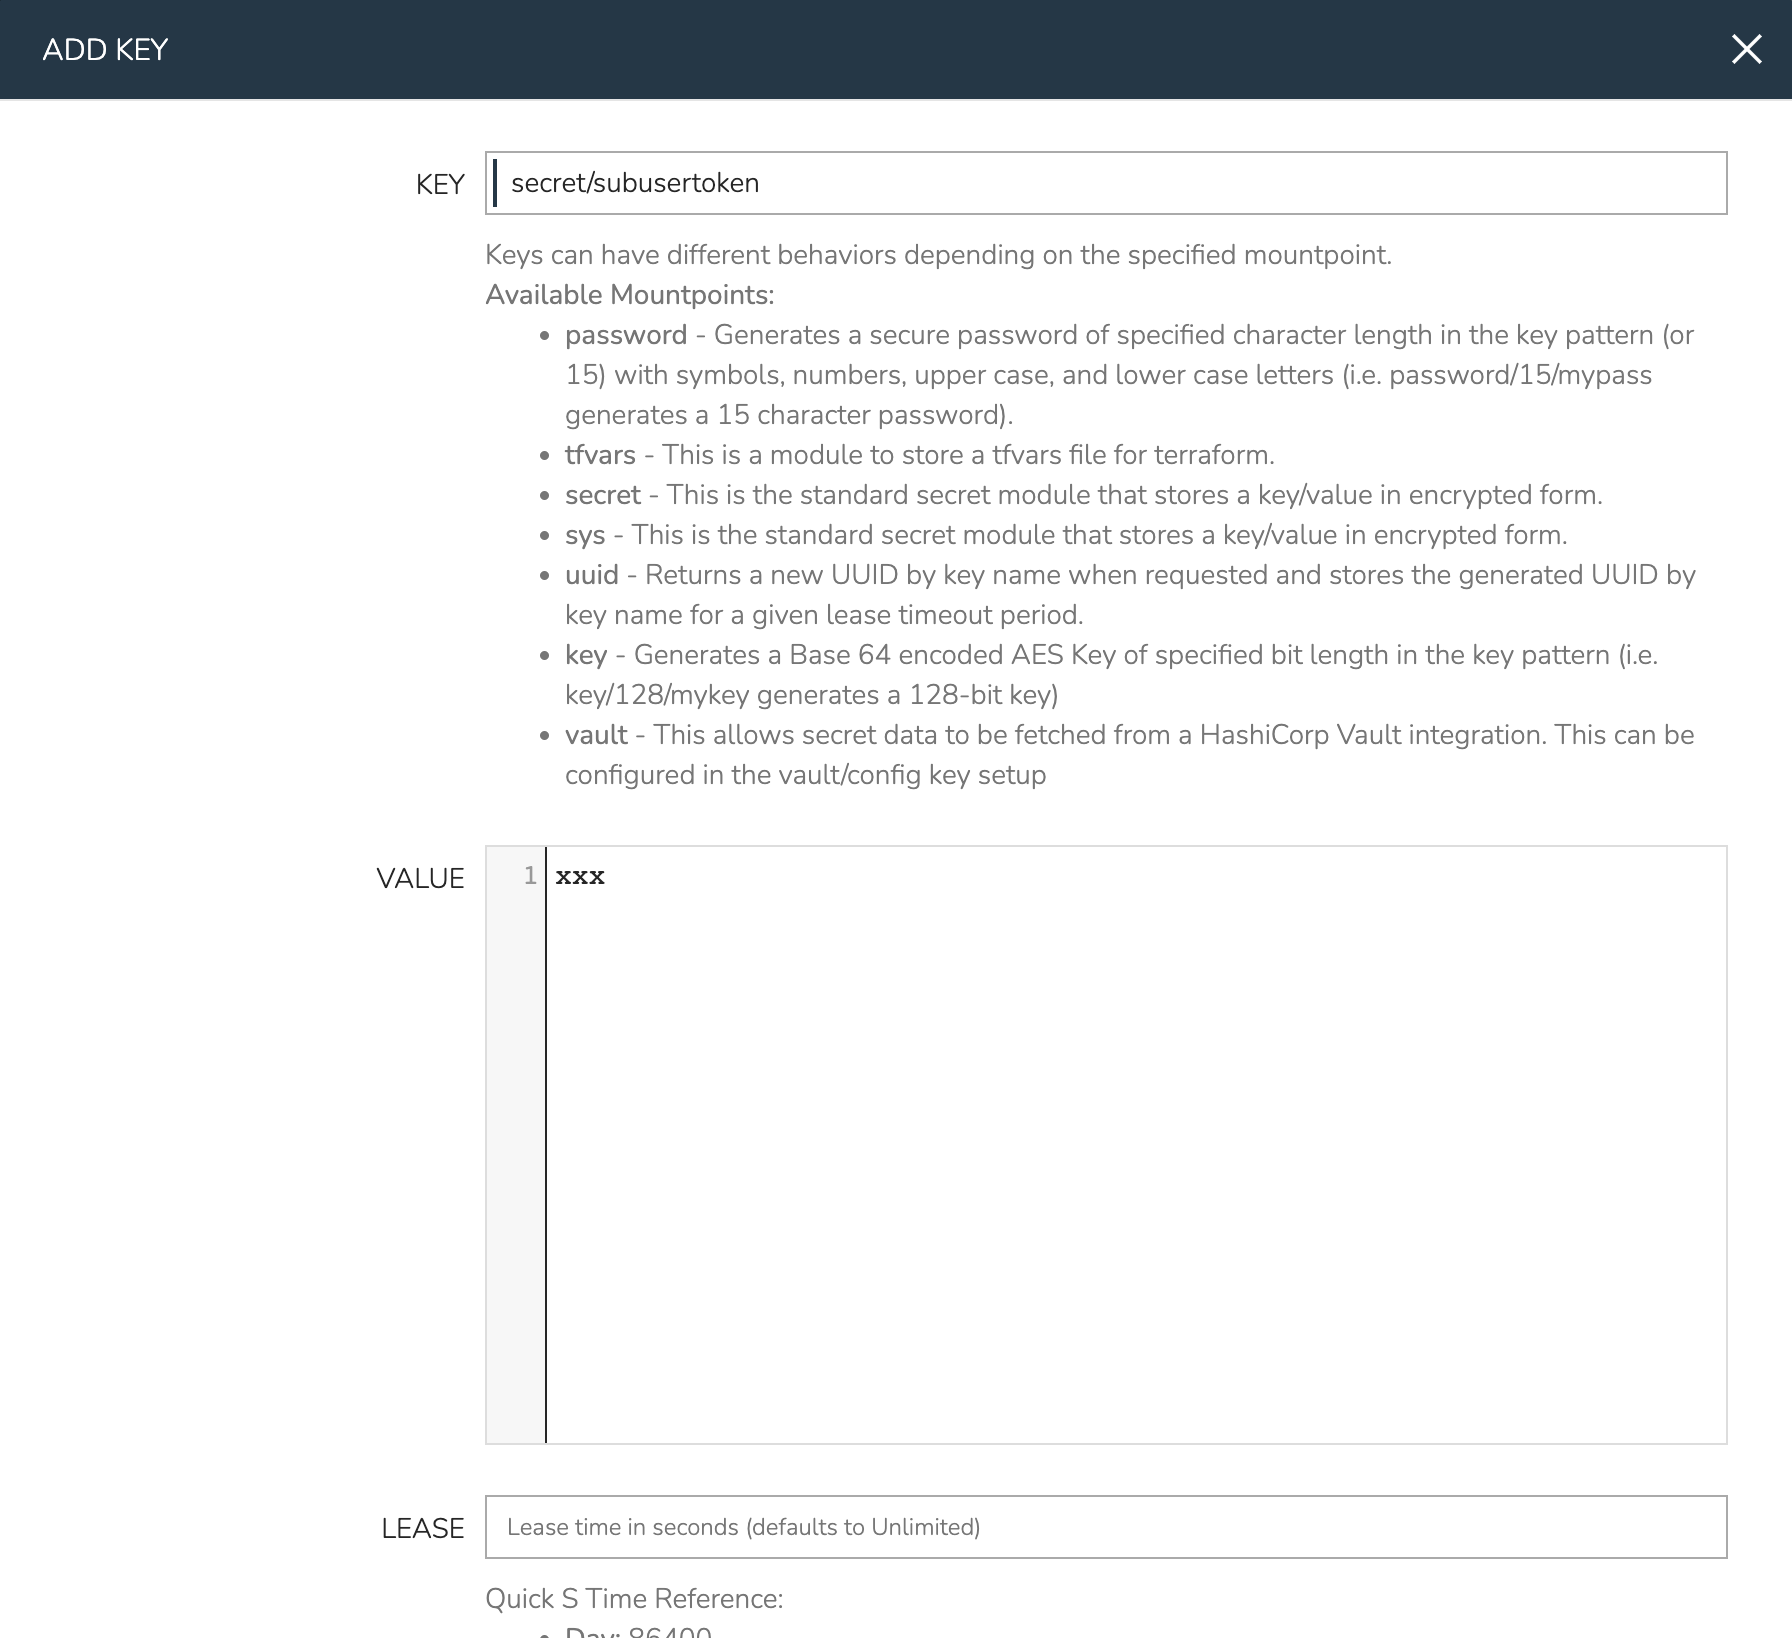Click the LEASE field label

(422, 1528)
